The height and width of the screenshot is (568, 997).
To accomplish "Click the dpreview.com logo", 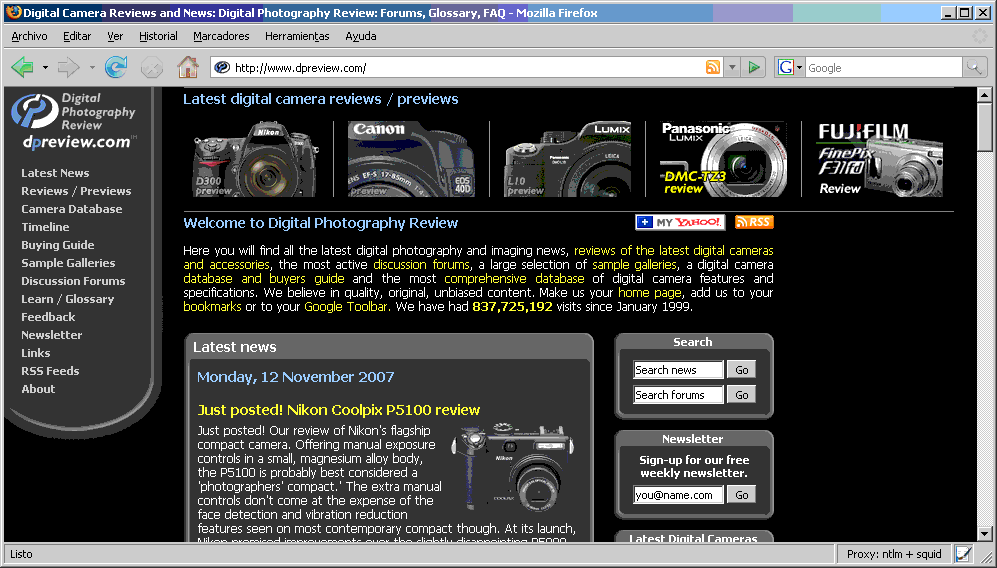I will coord(74,121).
